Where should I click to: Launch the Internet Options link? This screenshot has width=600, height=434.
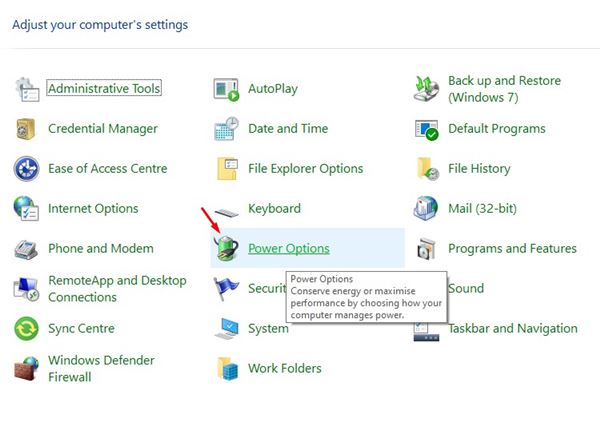pos(93,209)
